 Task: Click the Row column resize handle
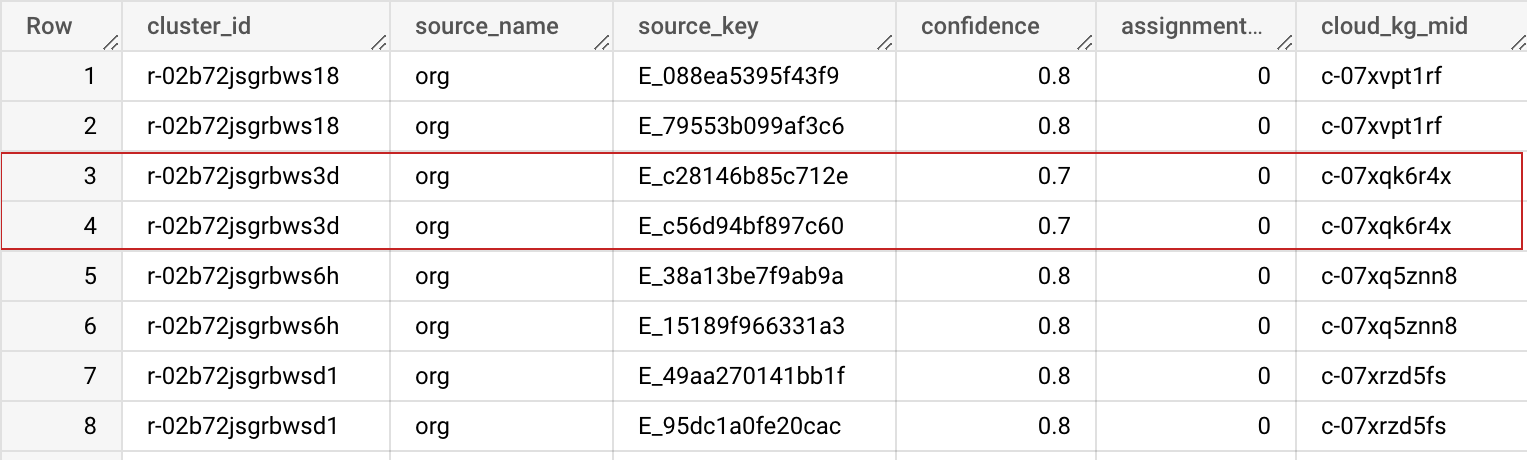pyautogui.click(x=110, y=42)
